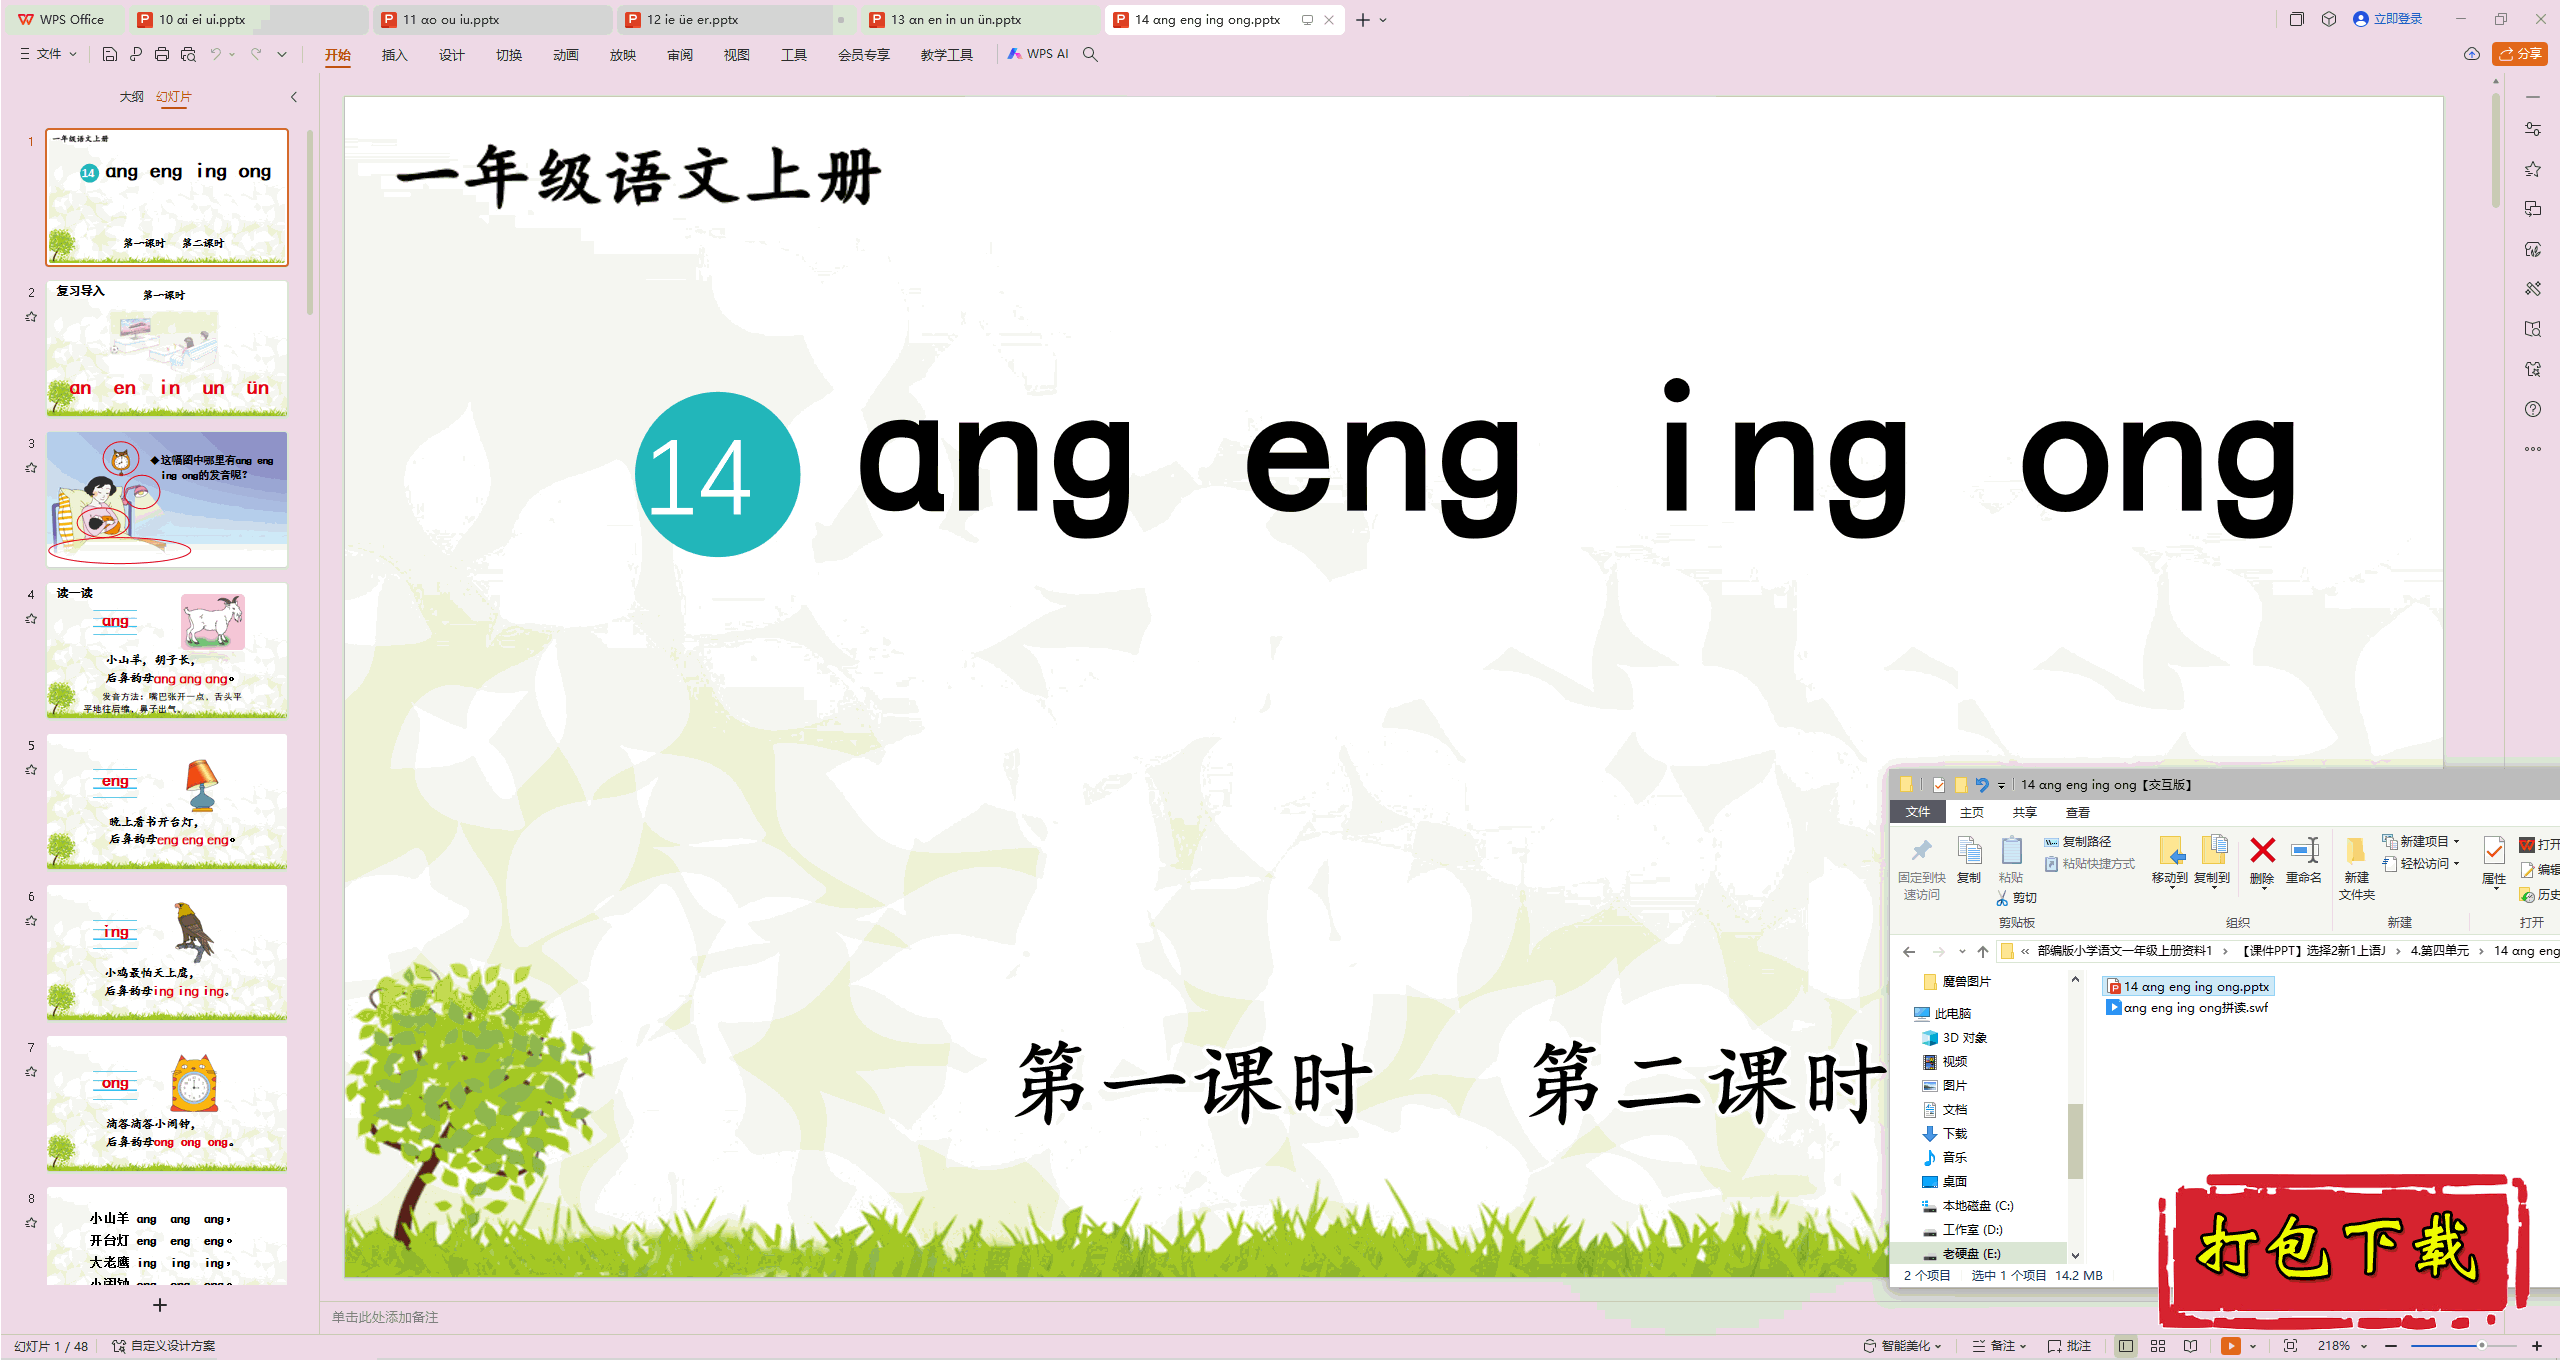Screen dimensions: 2560x1360
Task: Click the Undo arrow icon
Action: [215, 54]
